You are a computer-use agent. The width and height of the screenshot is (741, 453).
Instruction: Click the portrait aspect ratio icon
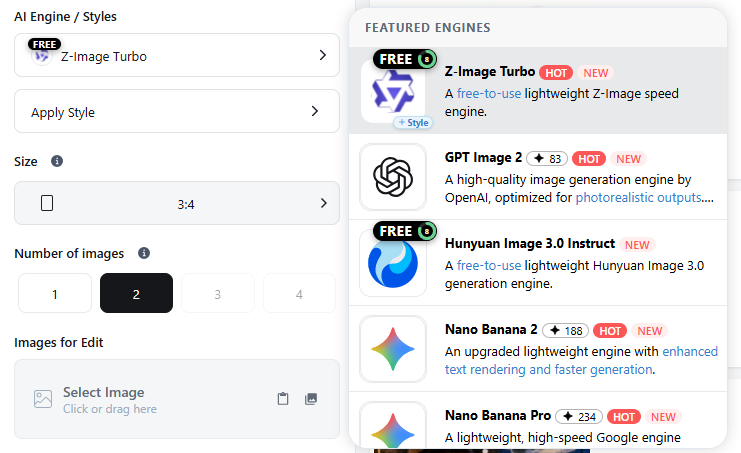(x=47, y=203)
